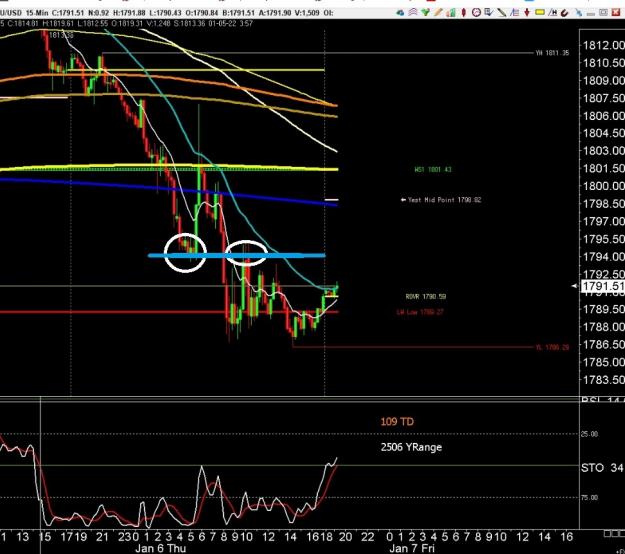The width and height of the screenshot is (625, 554).
Task: Click the 'Jan 7 Fri' date label
Action: pos(412,548)
